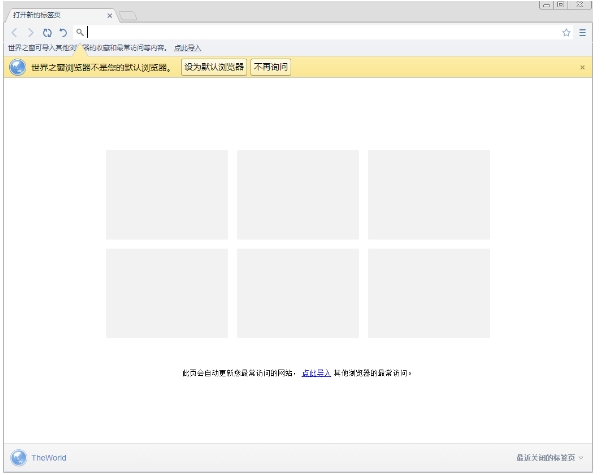Click the undo closed tab icon
Image resolution: width=606 pixels, height=475 pixels.
point(63,33)
